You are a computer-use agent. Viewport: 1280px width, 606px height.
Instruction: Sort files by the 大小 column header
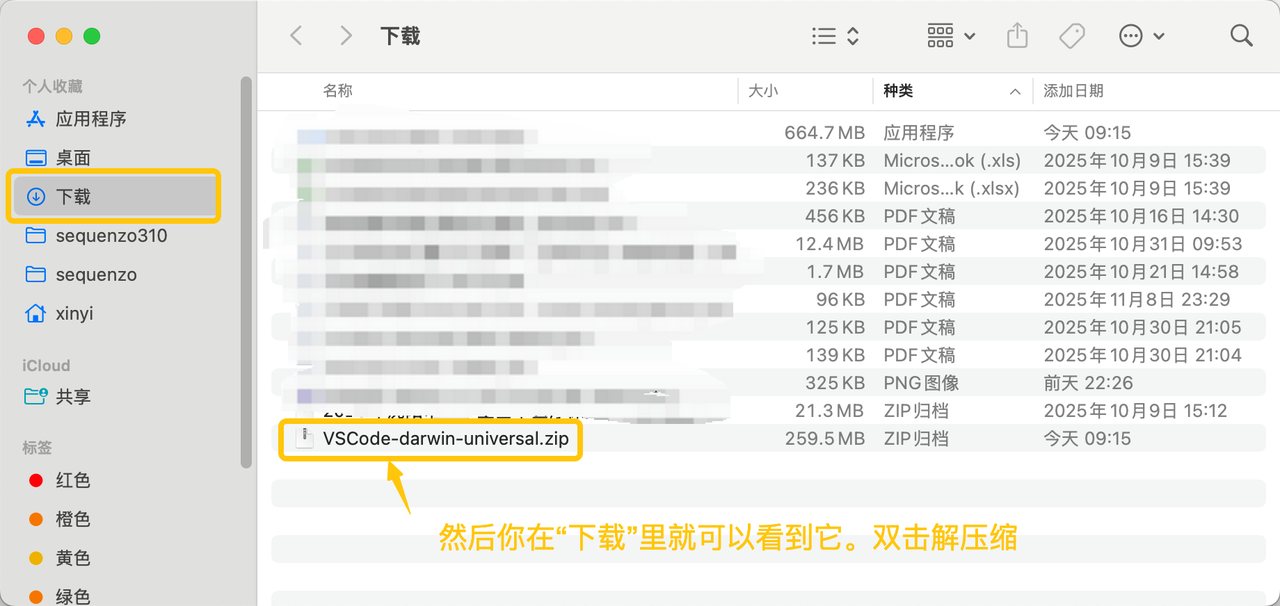763,91
